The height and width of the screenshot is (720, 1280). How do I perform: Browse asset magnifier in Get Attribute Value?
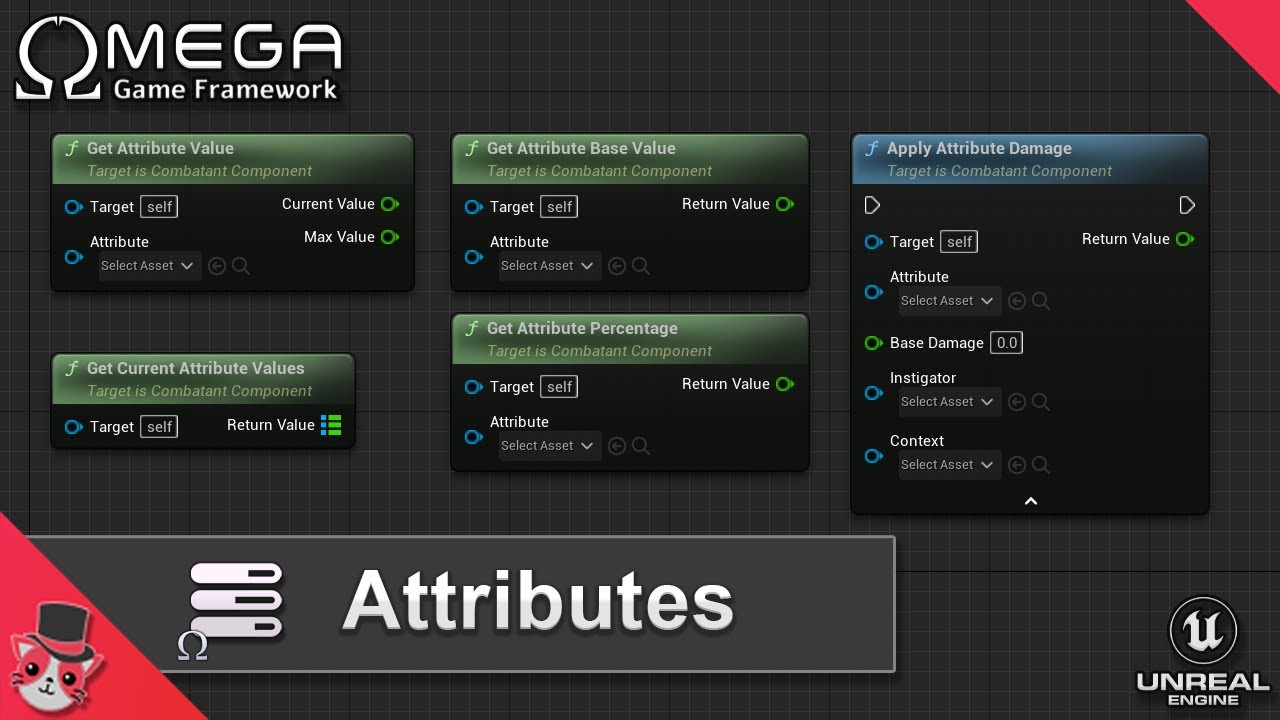pyautogui.click(x=241, y=266)
